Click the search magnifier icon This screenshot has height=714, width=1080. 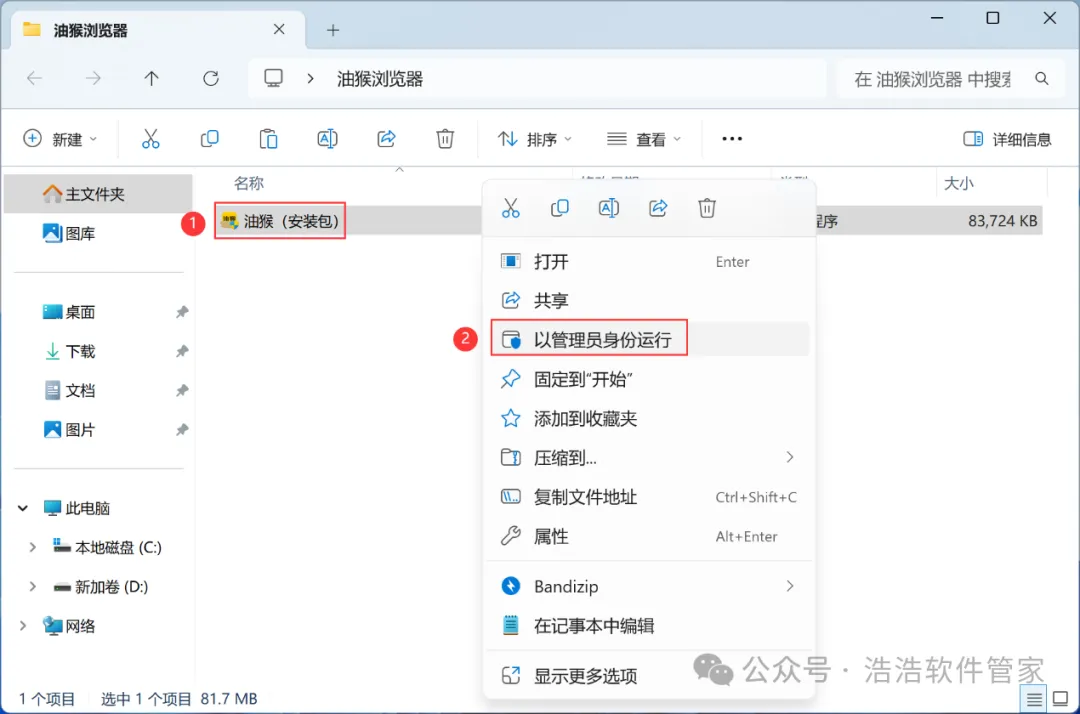tap(1041, 79)
